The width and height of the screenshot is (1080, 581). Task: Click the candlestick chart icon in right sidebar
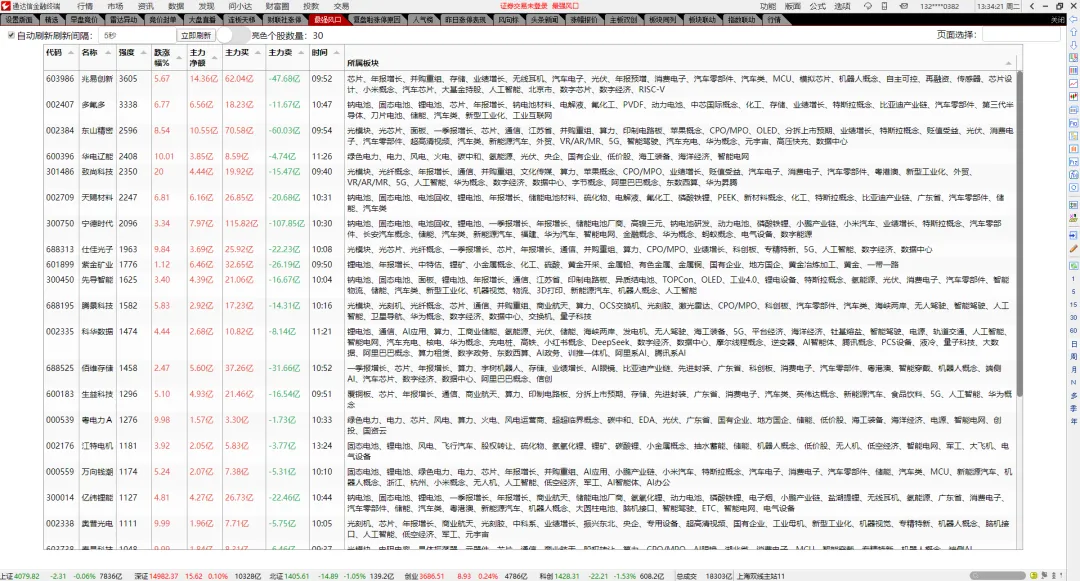1073,97
